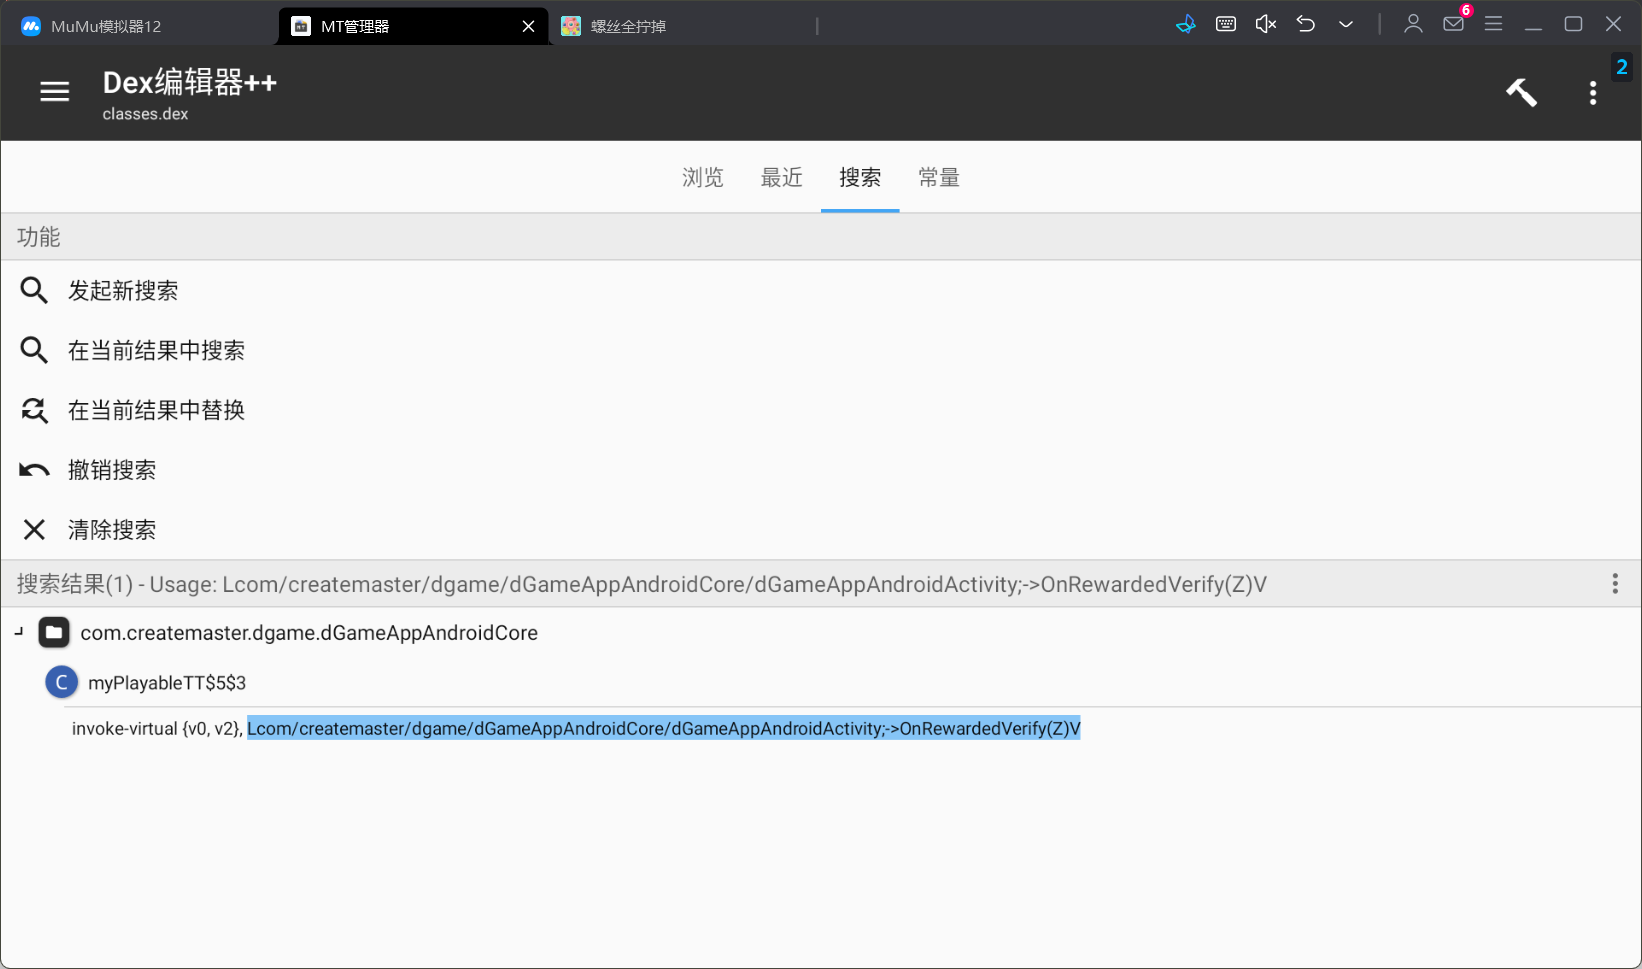Collapse the com.createmaster.dgame.dGameAppAndroidCore package node
The image size is (1642, 969).
point(19,632)
